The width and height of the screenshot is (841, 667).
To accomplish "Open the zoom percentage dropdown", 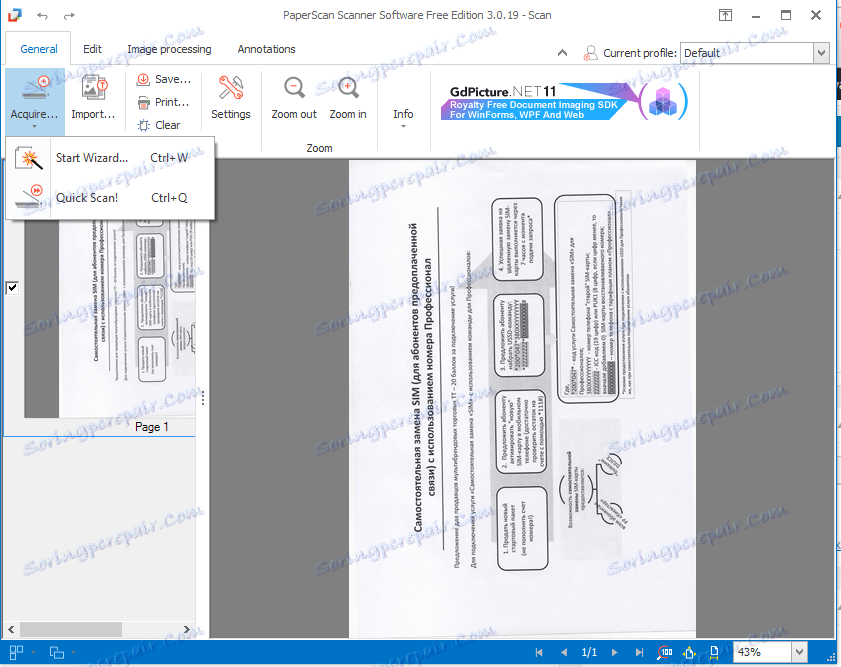I will 799,652.
